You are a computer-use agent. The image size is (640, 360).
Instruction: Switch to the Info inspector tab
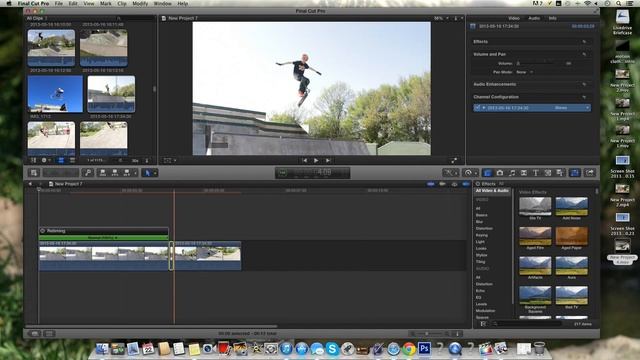552,18
